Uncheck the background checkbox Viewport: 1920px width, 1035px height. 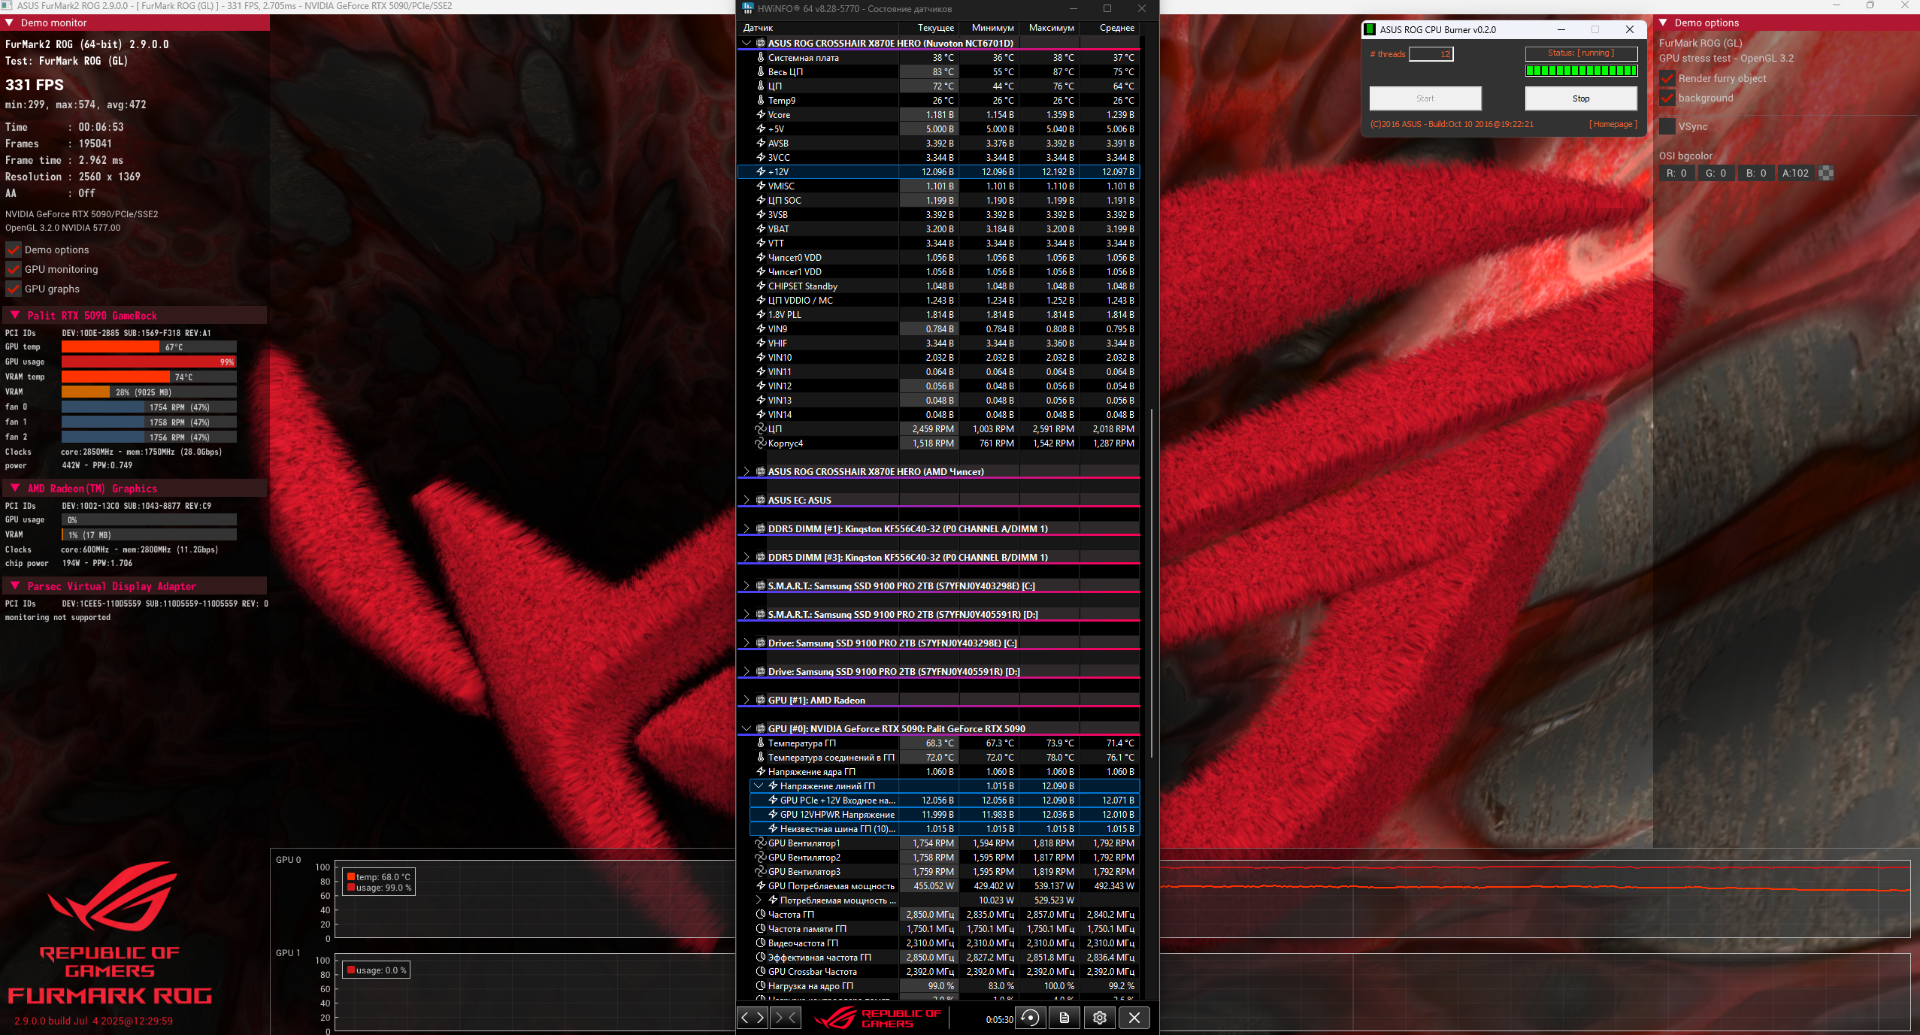1667,98
